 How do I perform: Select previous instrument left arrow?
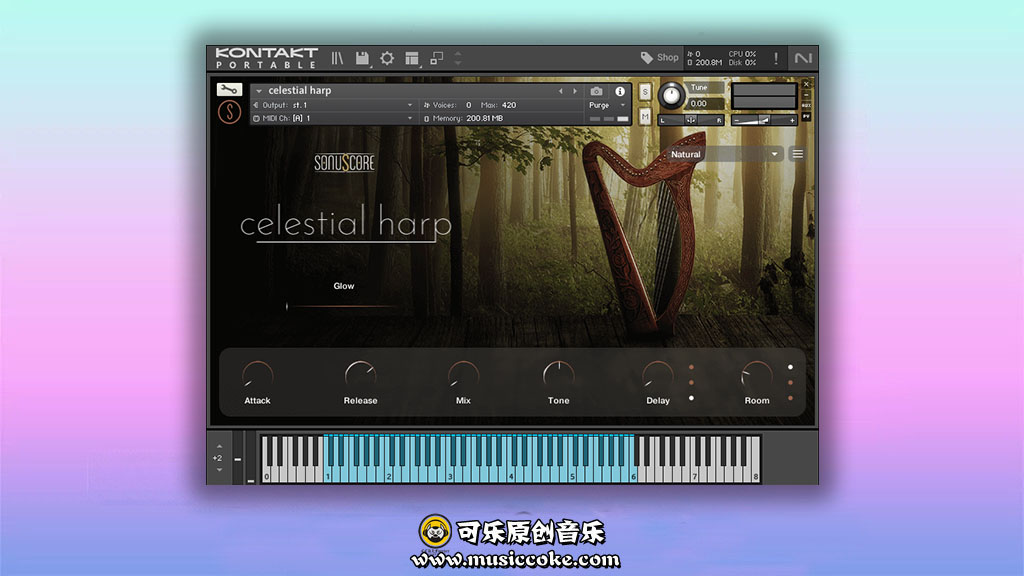tap(560, 91)
